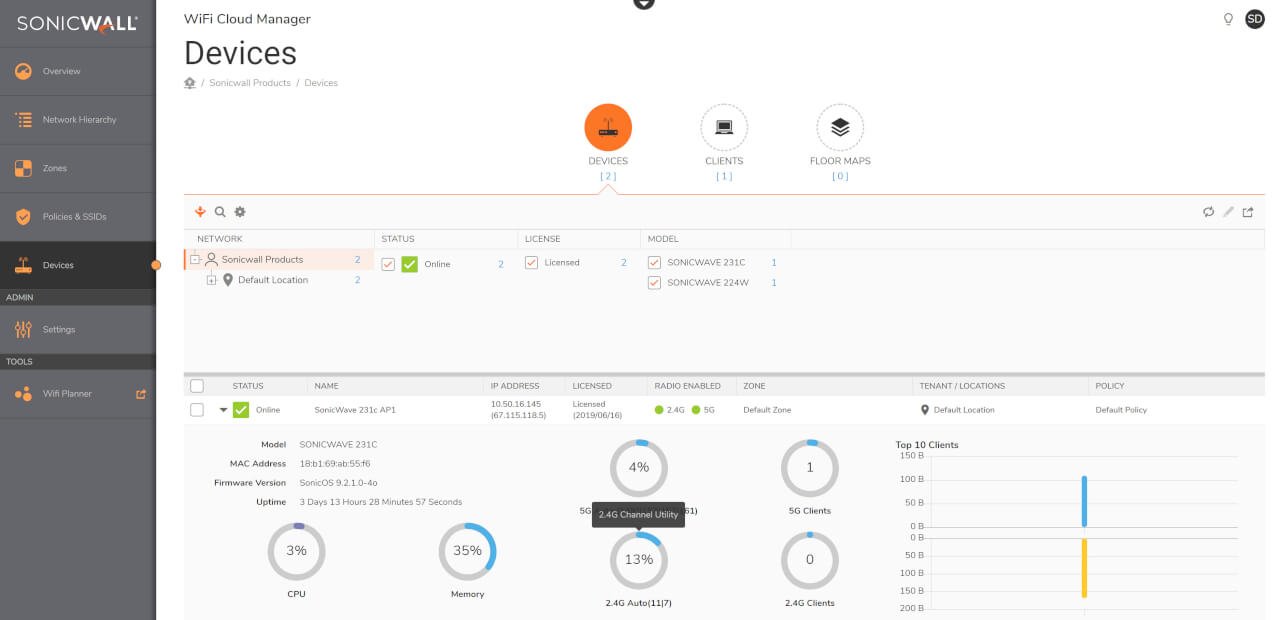Click the gear icon in device toolbar
The width and height of the screenshot is (1280, 620).
[x=240, y=212]
